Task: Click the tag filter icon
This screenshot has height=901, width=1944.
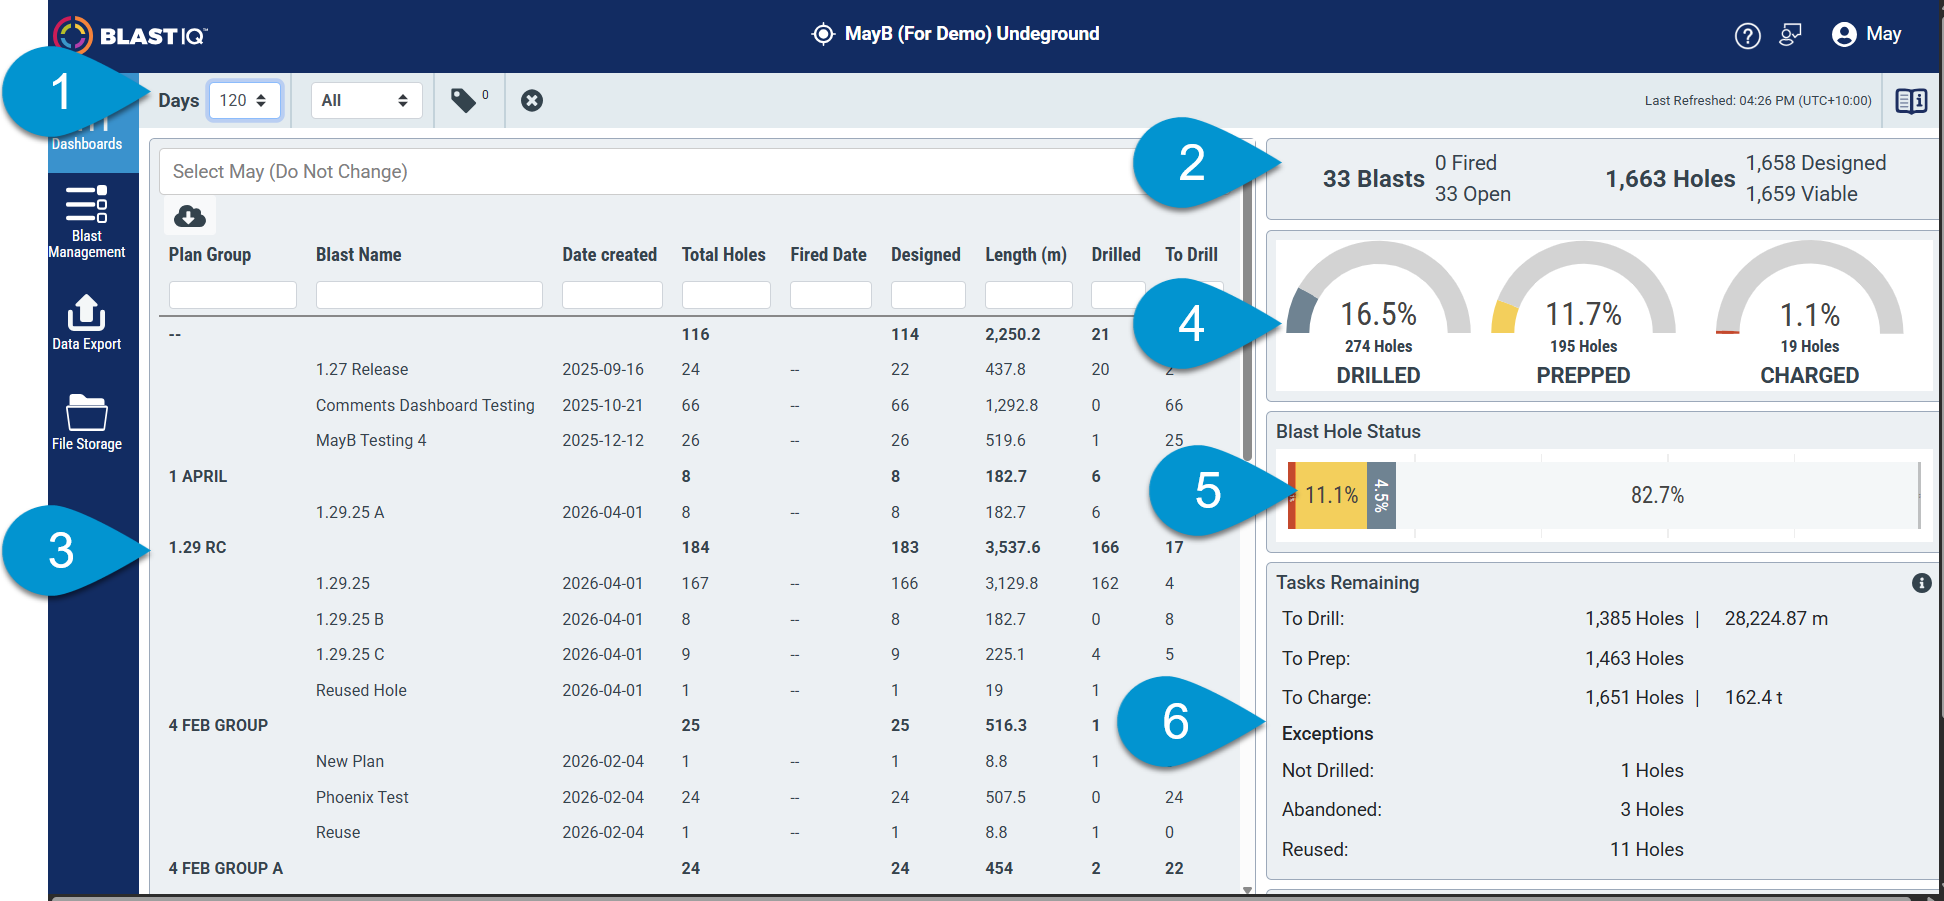Action: click(x=464, y=100)
